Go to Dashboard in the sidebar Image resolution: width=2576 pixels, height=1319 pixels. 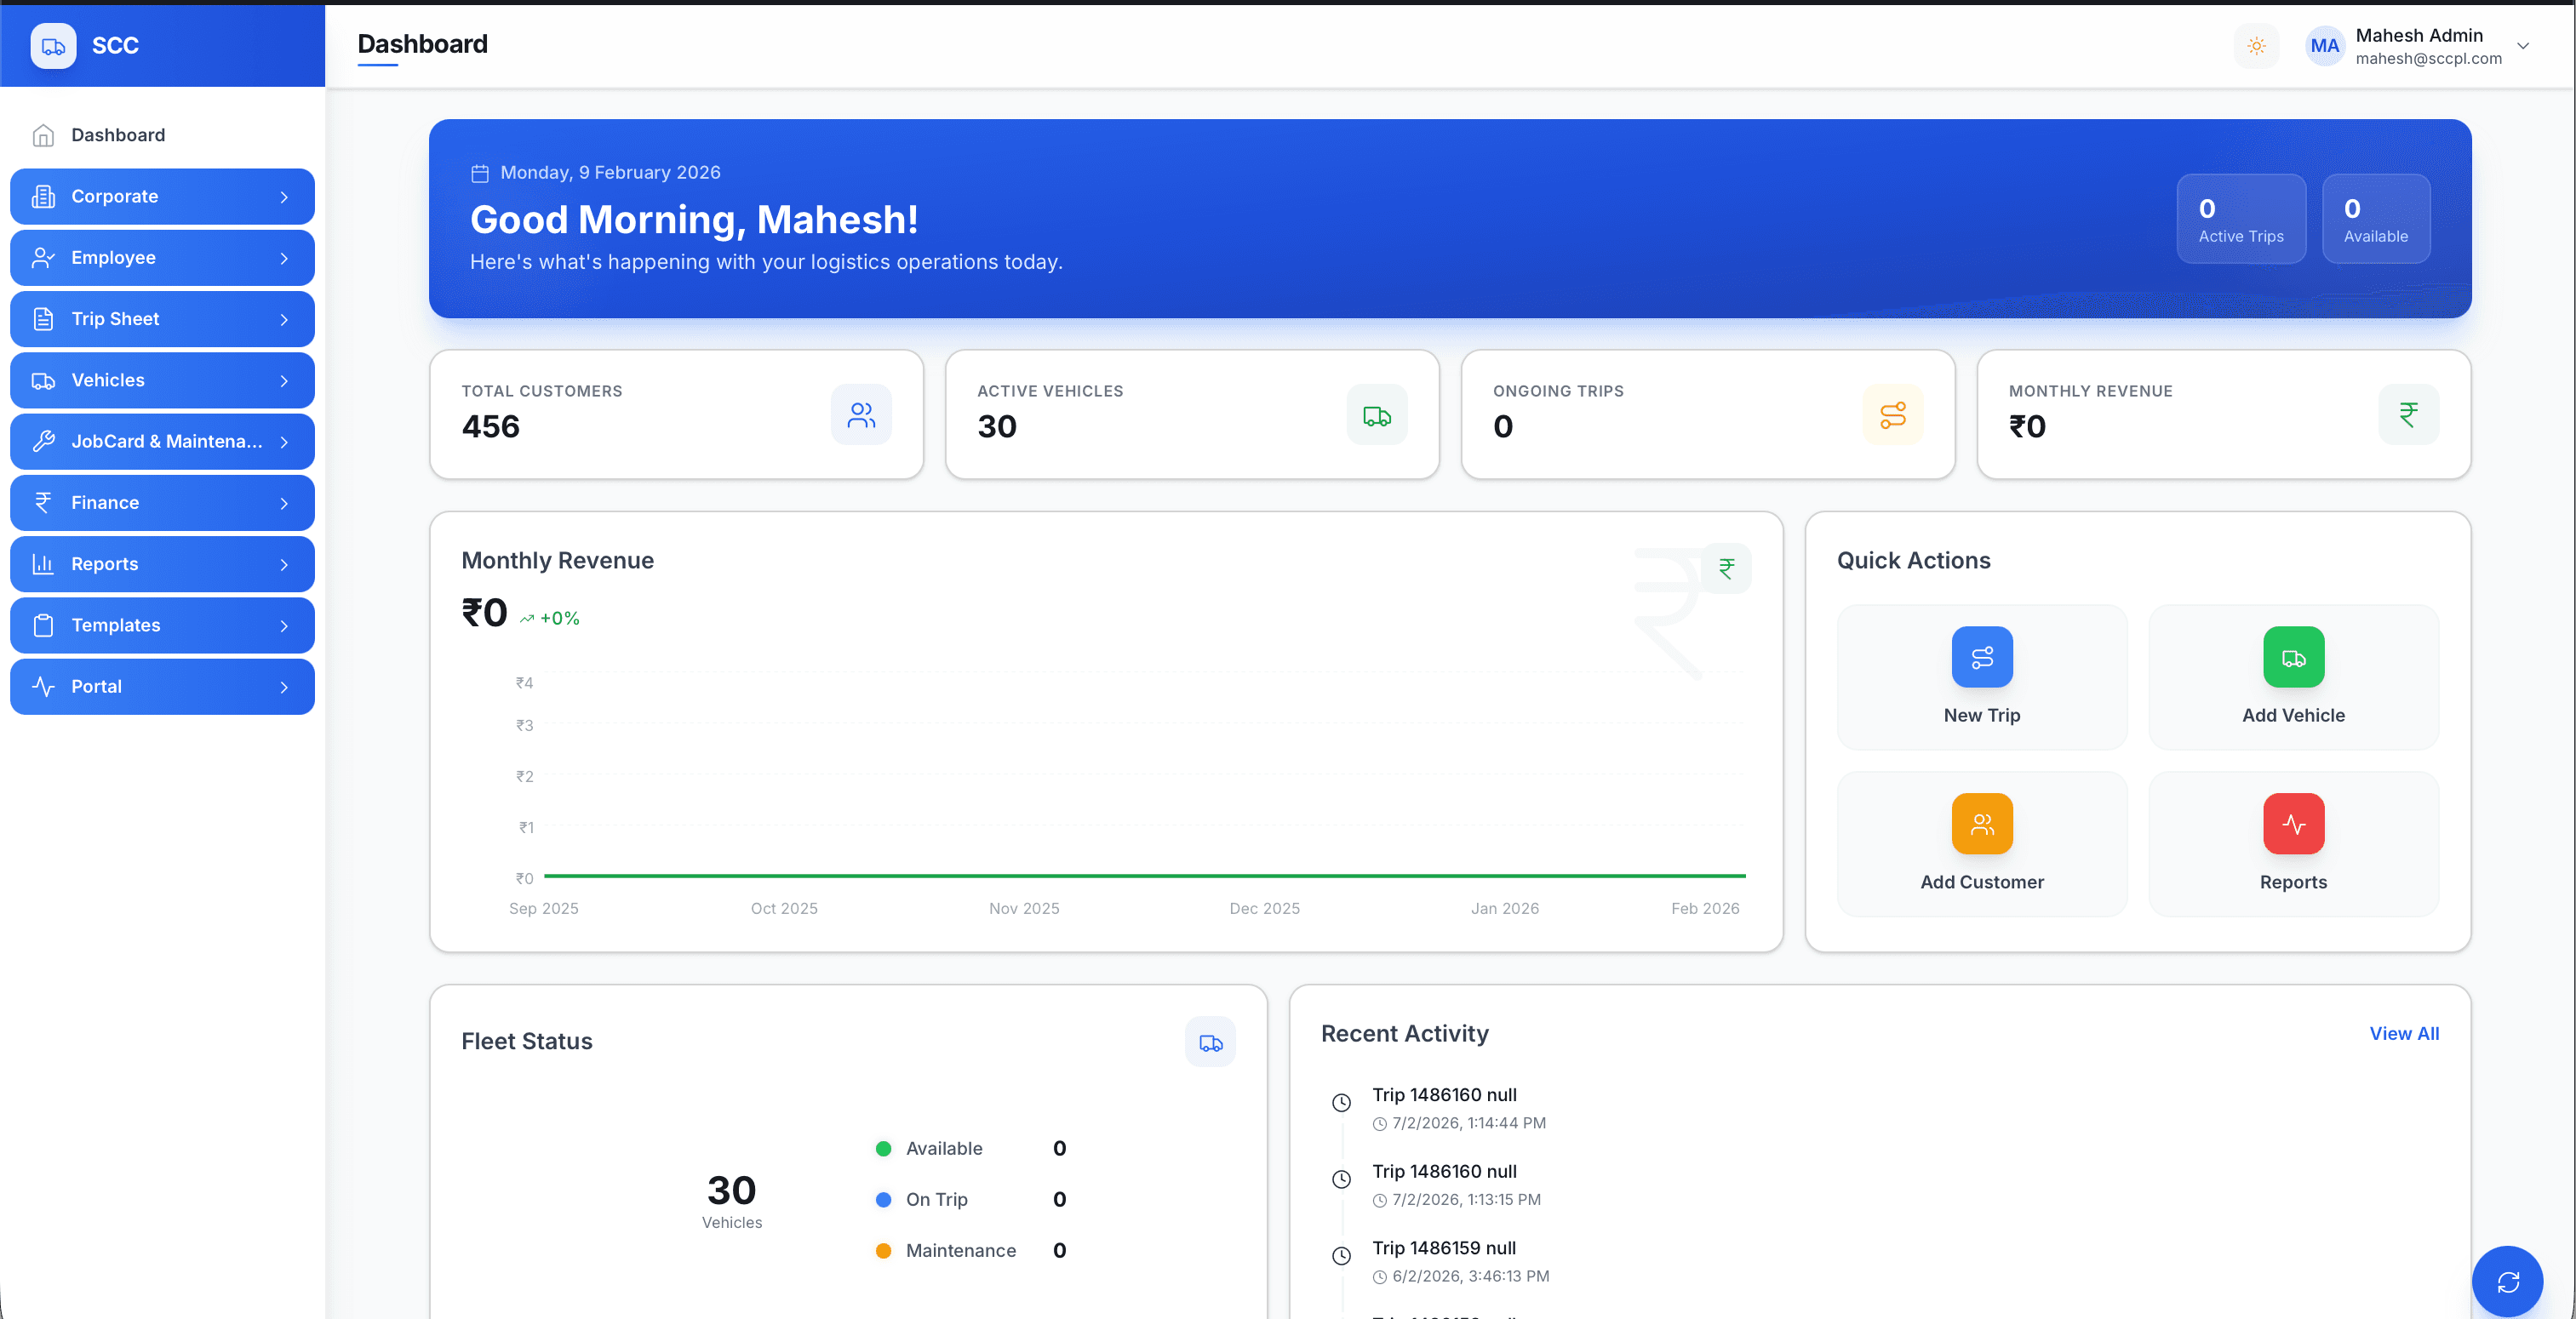tap(118, 135)
